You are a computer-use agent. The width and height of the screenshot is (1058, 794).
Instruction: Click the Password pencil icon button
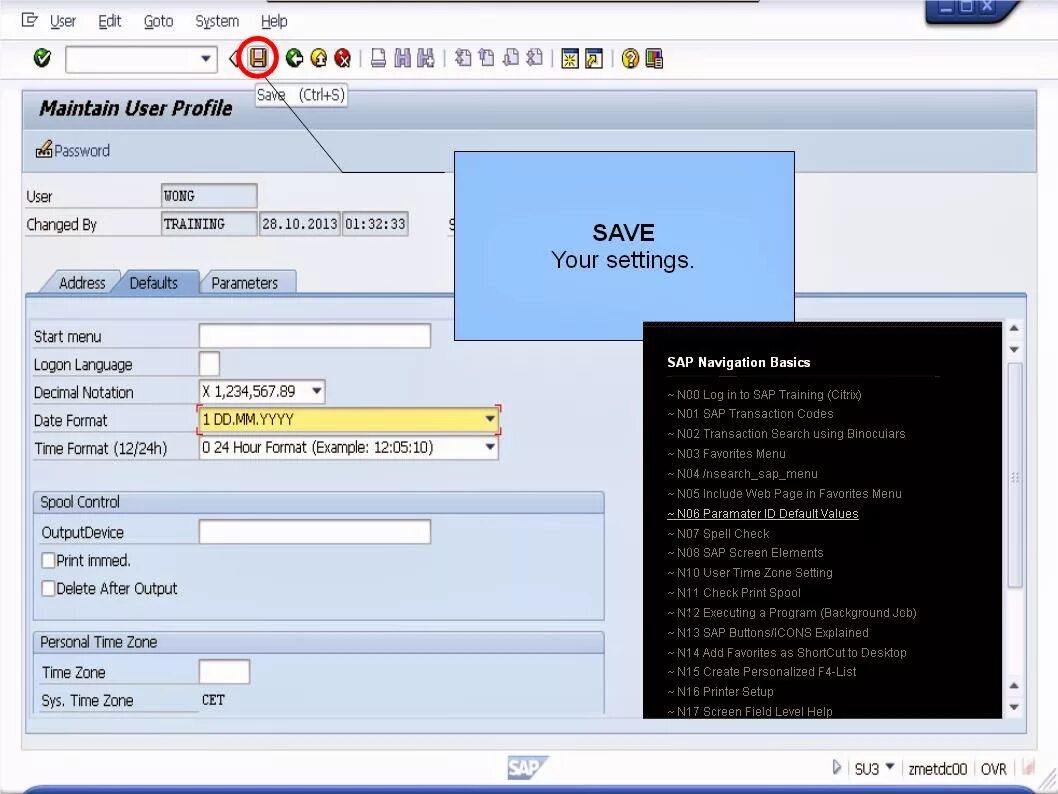pos(73,150)
